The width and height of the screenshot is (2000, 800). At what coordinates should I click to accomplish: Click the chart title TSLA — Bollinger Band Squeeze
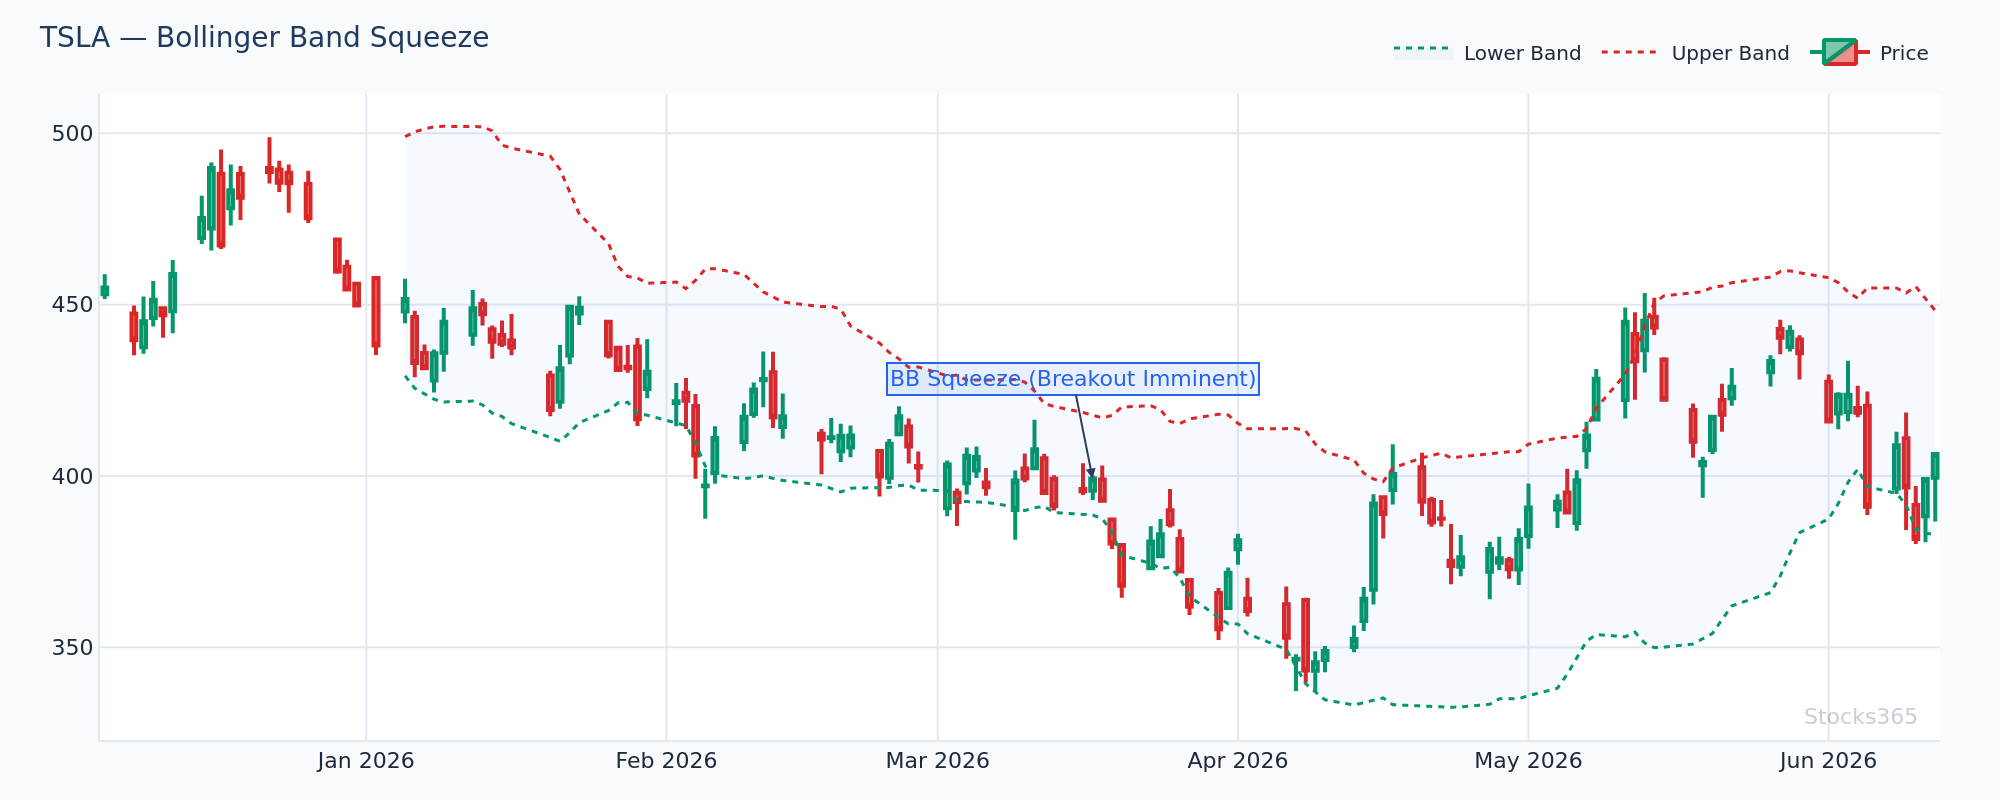point(264,38)
